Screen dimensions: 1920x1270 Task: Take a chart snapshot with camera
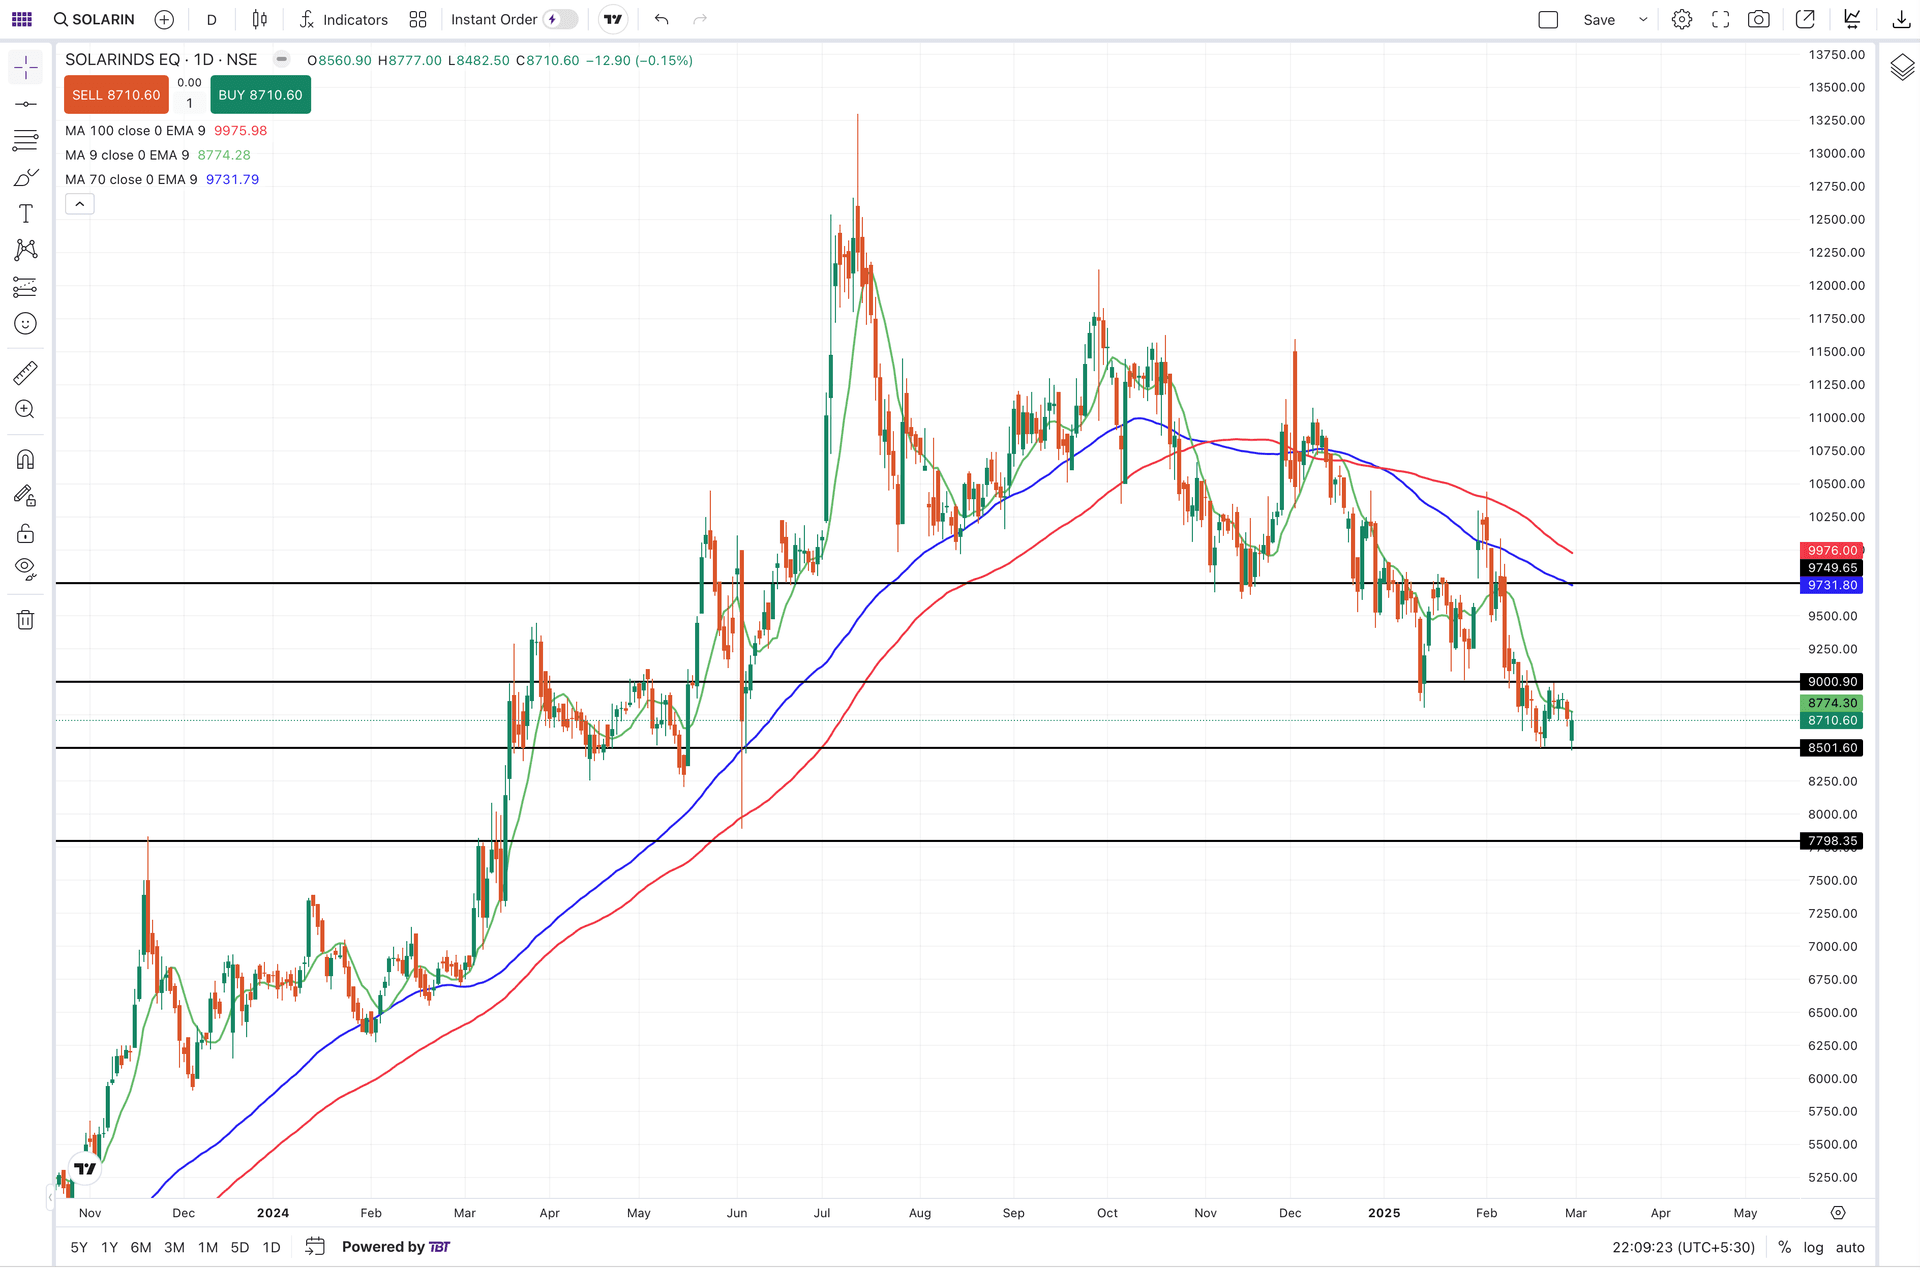[1758, 19]
